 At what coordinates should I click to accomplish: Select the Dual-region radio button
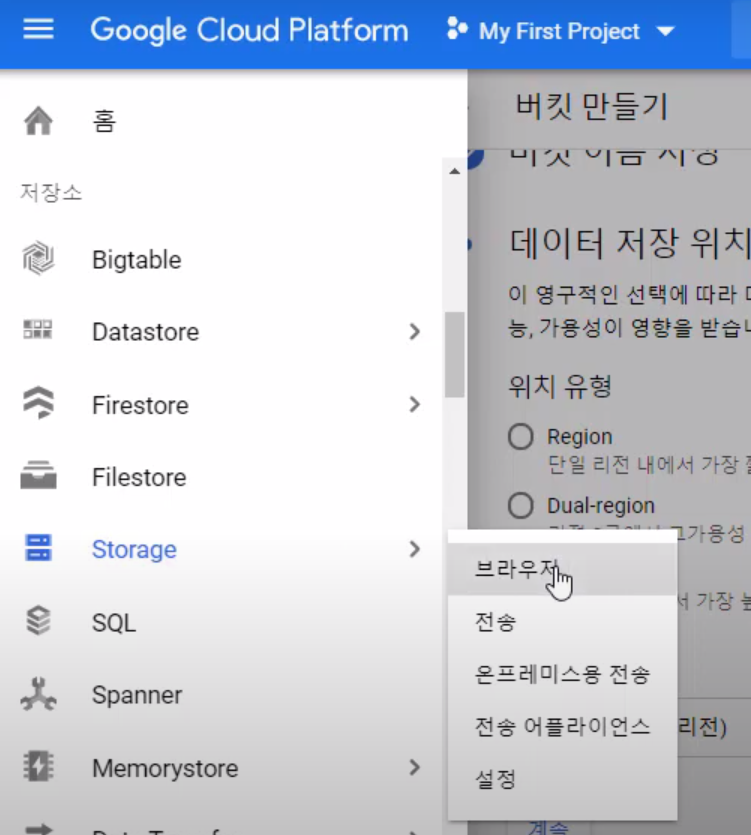pos(520,505)
